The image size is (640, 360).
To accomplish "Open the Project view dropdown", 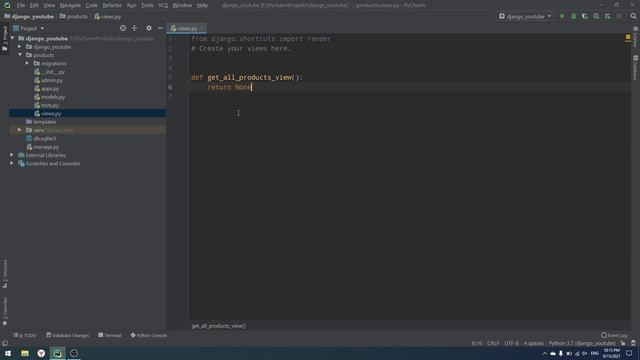I will (x=29, y=28).
